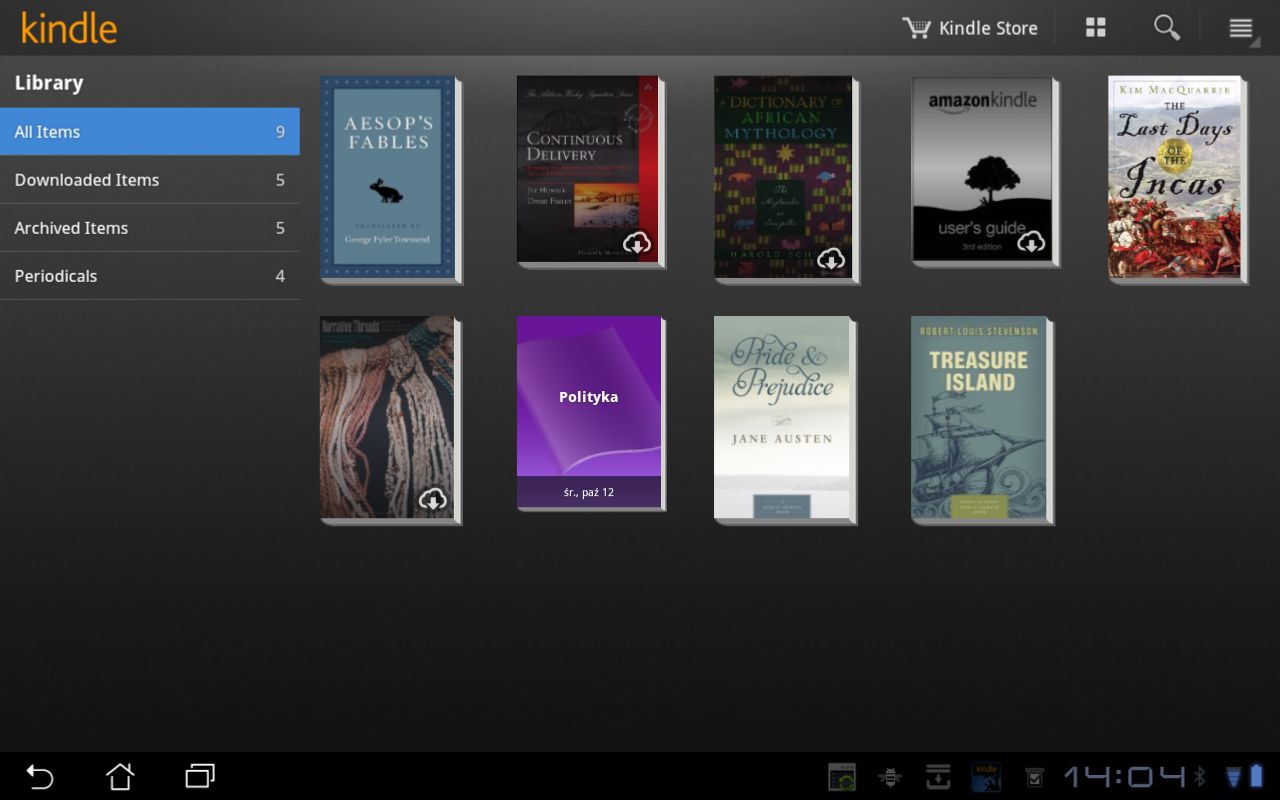The height and width of the screenshot is (800, 1280).
Task: Open the checklist notification icon
Action: (x=1035, y=777)
